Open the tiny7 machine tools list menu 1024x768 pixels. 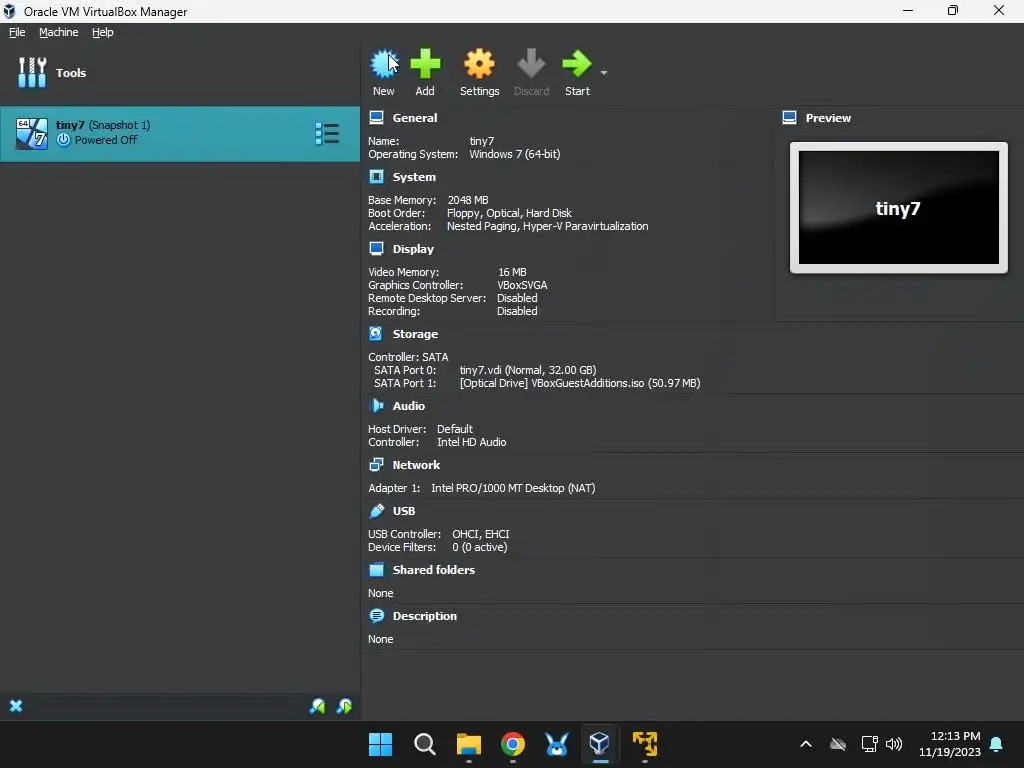(327, 133)
